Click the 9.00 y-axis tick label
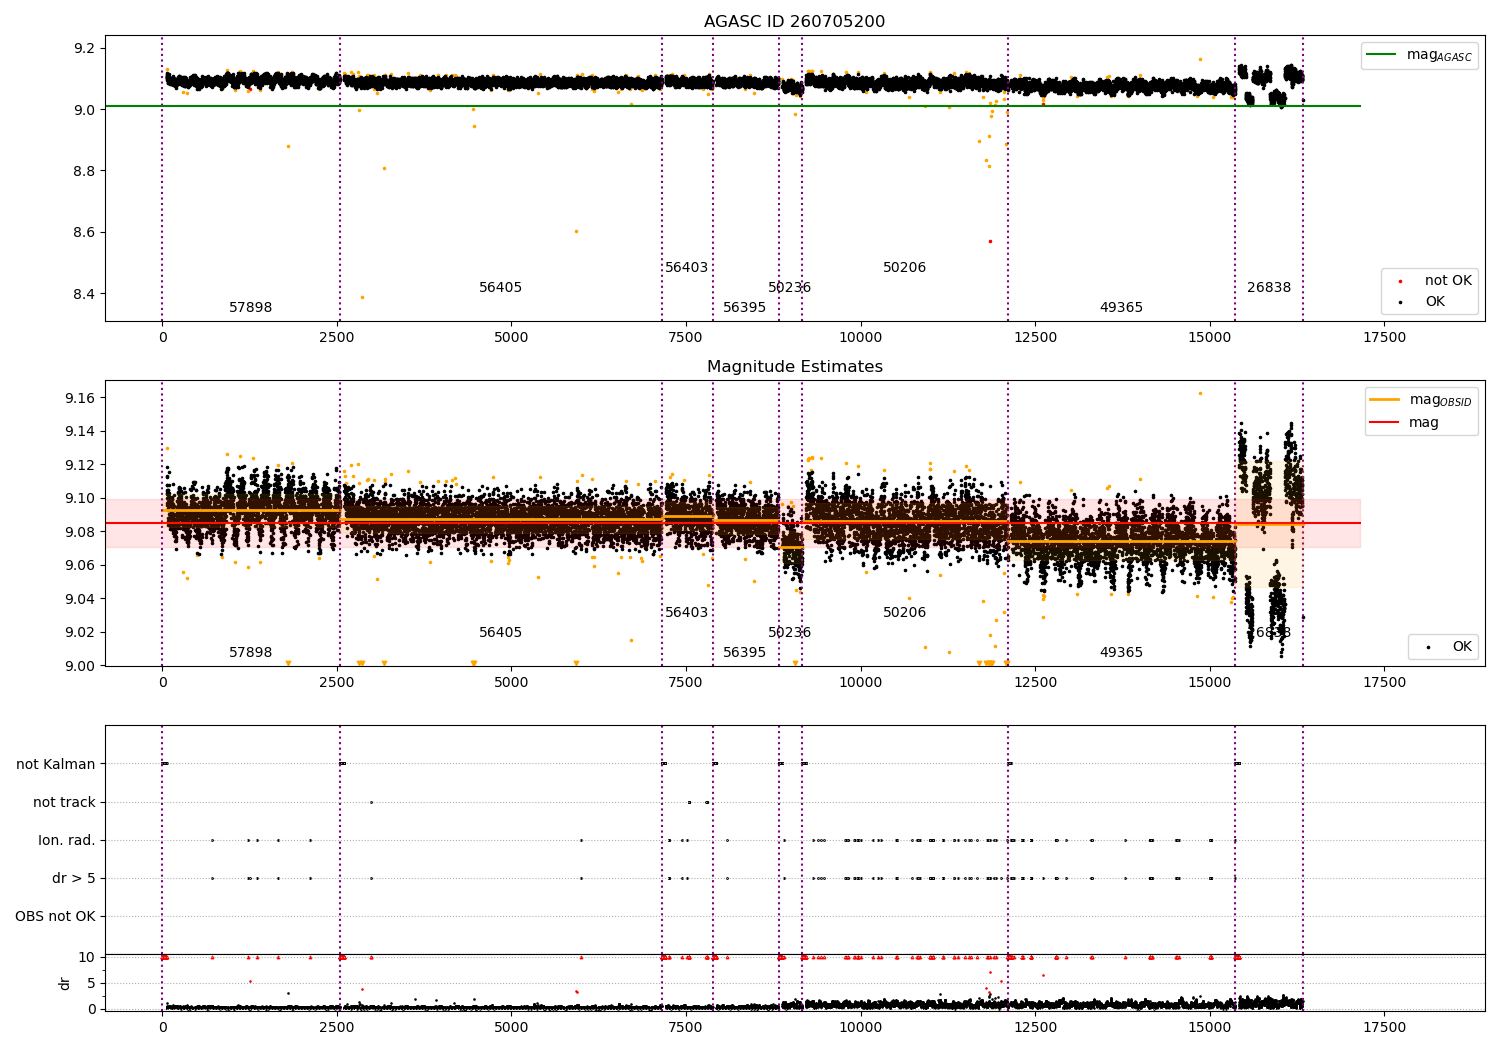The width and height of the screenshot is (1500, 1050). (81, 666)
